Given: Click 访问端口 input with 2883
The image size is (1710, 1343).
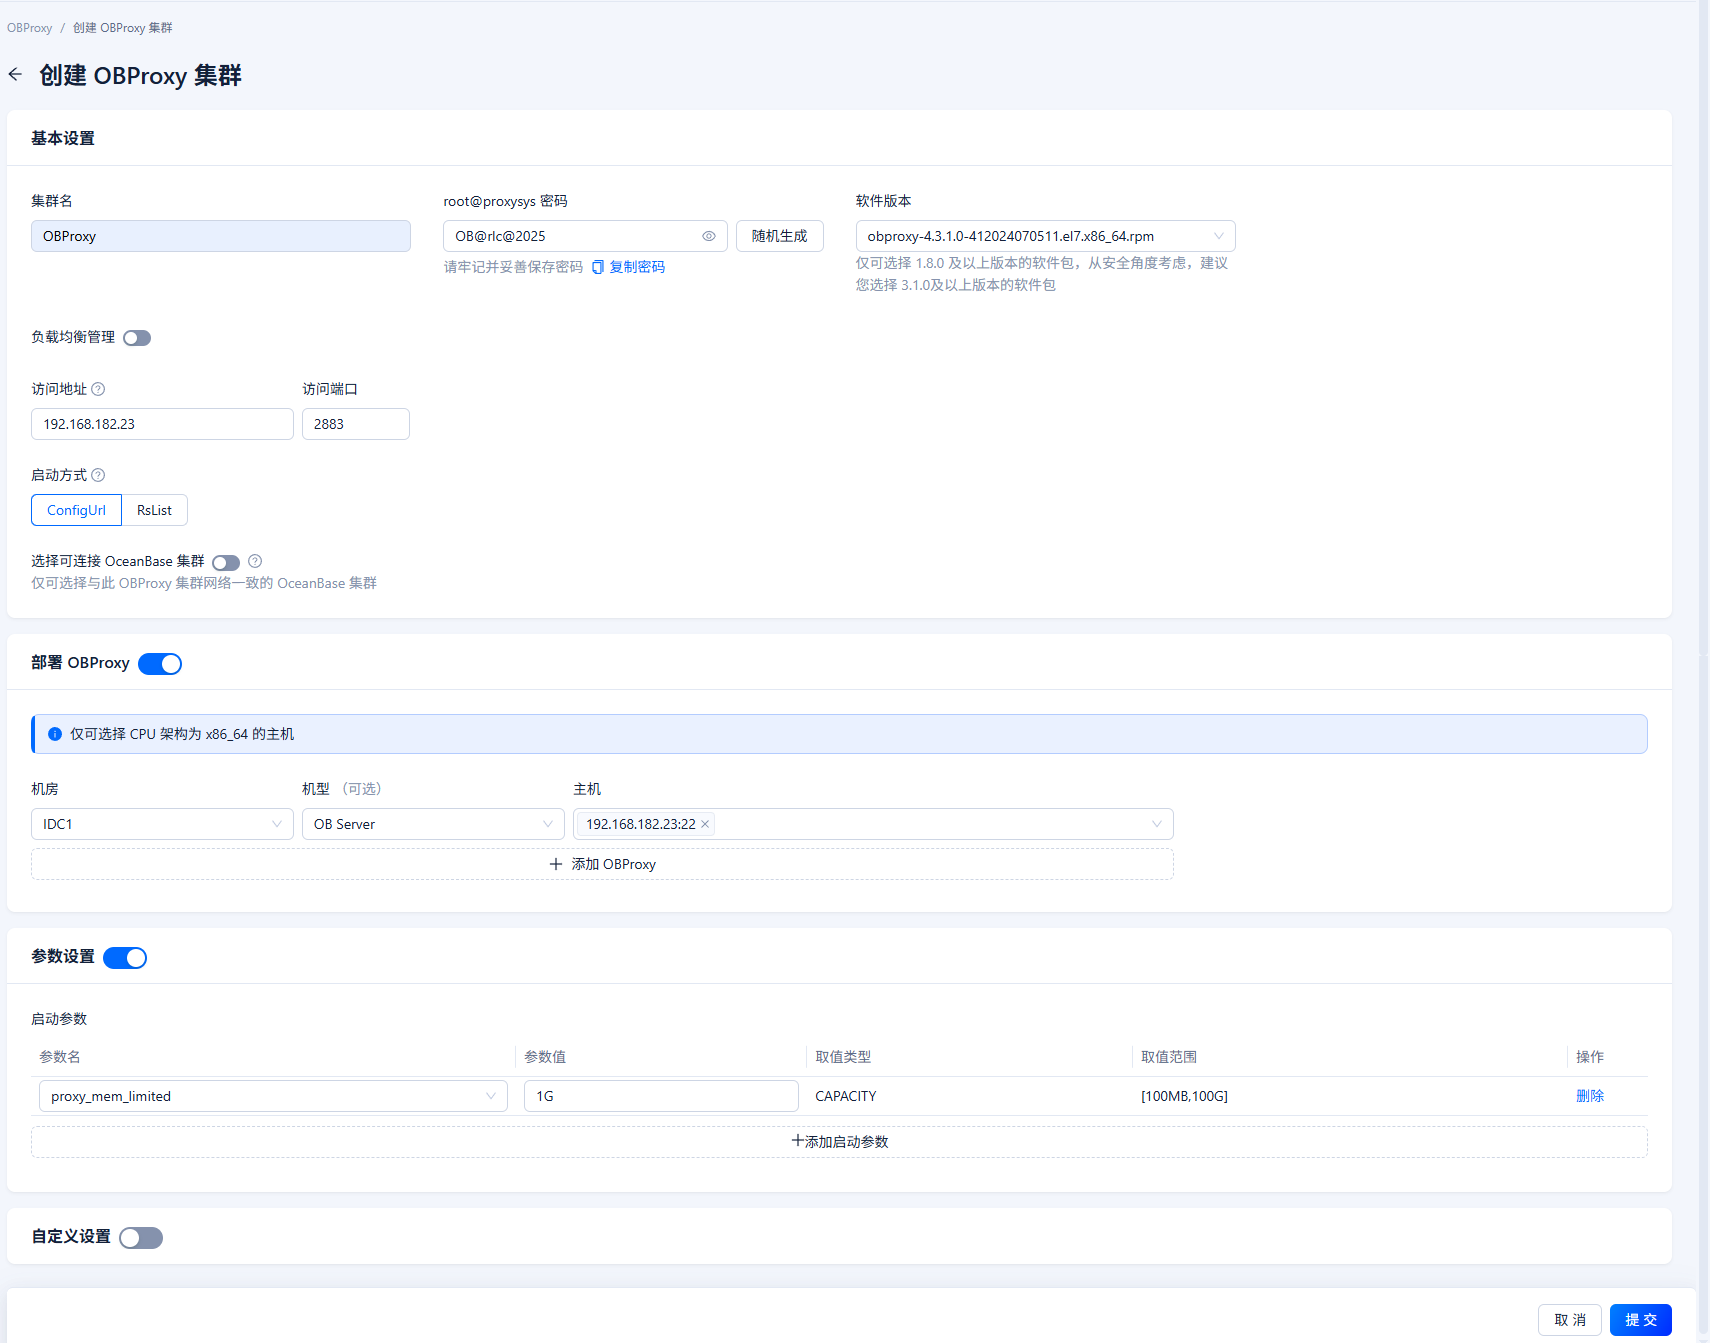Looking at the screenshot, I should [356, 424].
